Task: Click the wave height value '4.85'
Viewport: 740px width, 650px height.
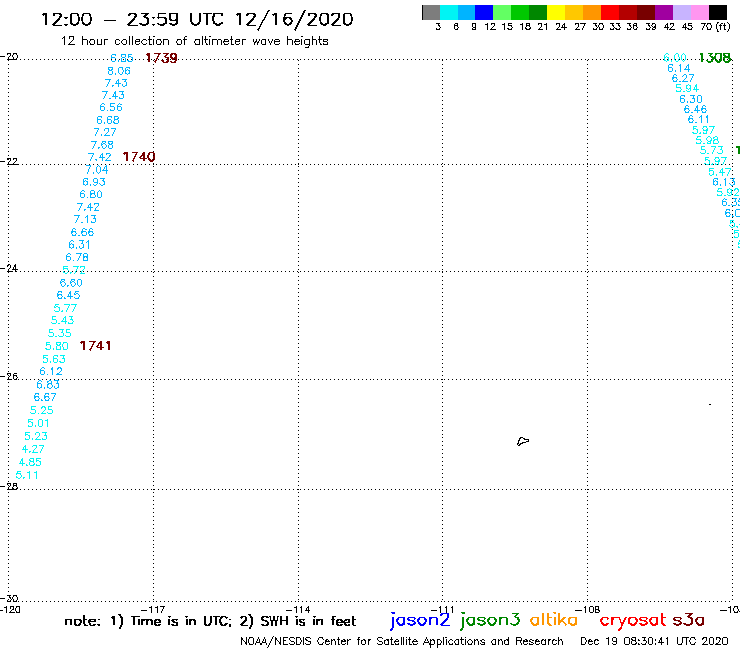Action: (30, 463)
